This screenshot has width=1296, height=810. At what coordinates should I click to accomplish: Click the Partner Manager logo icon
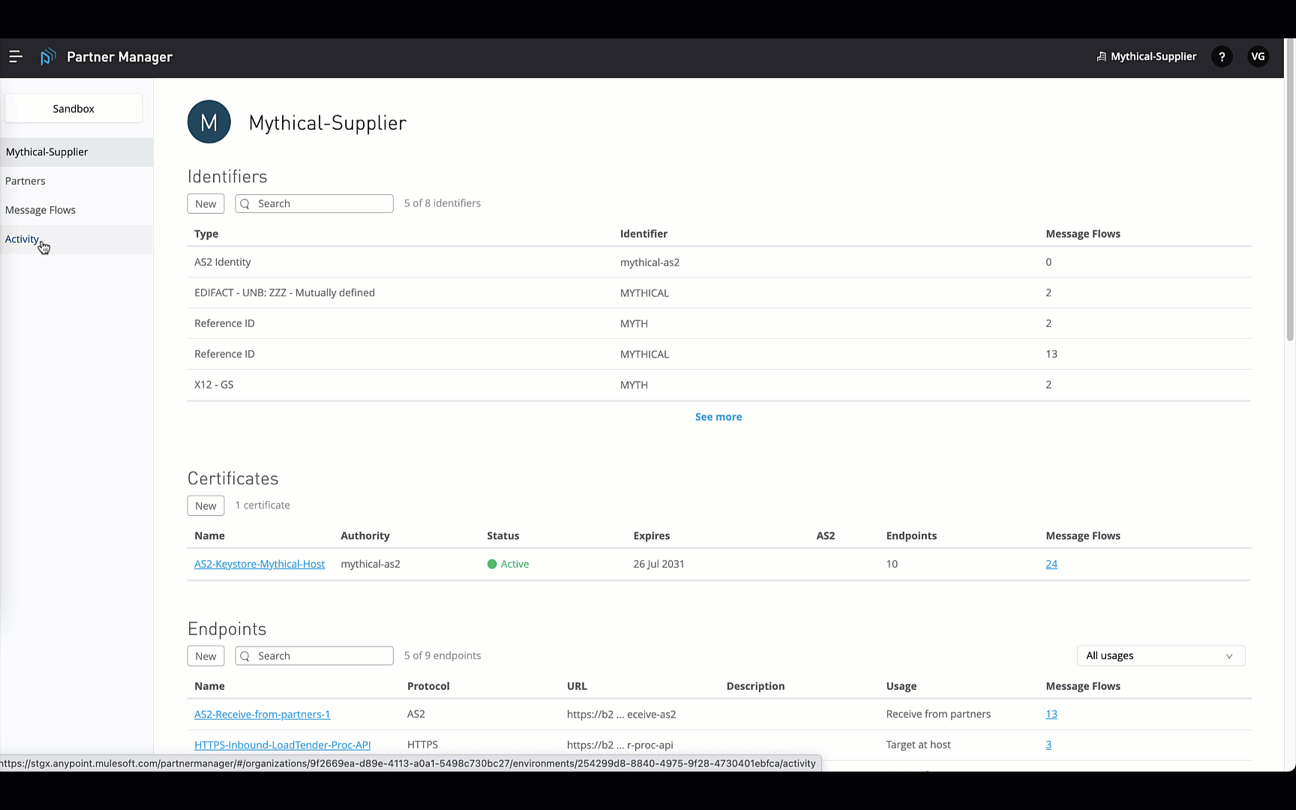[x=47, y=57]
